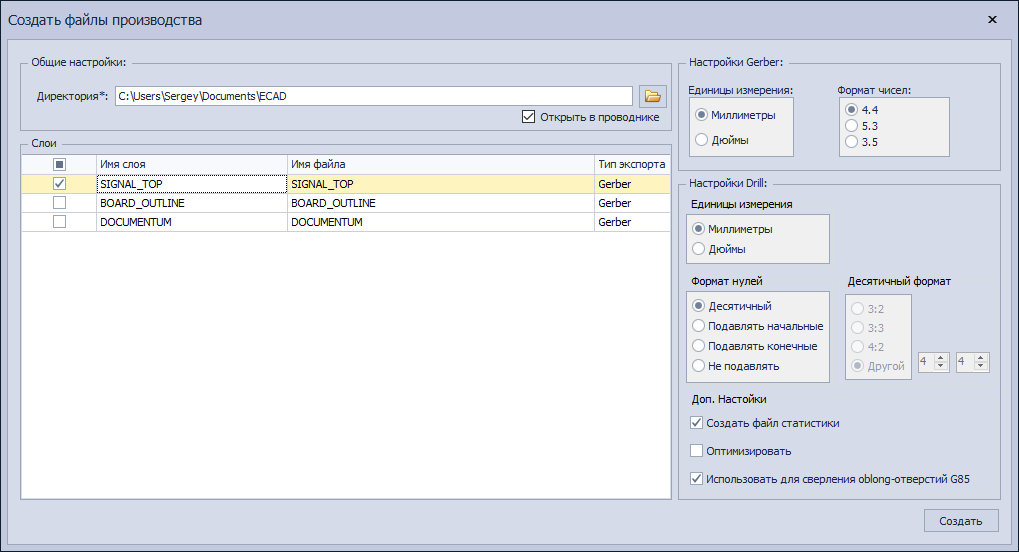Viewport: 1019px width, 552px height.
Task: Select number format 4.4
Action: click(851, 110)
